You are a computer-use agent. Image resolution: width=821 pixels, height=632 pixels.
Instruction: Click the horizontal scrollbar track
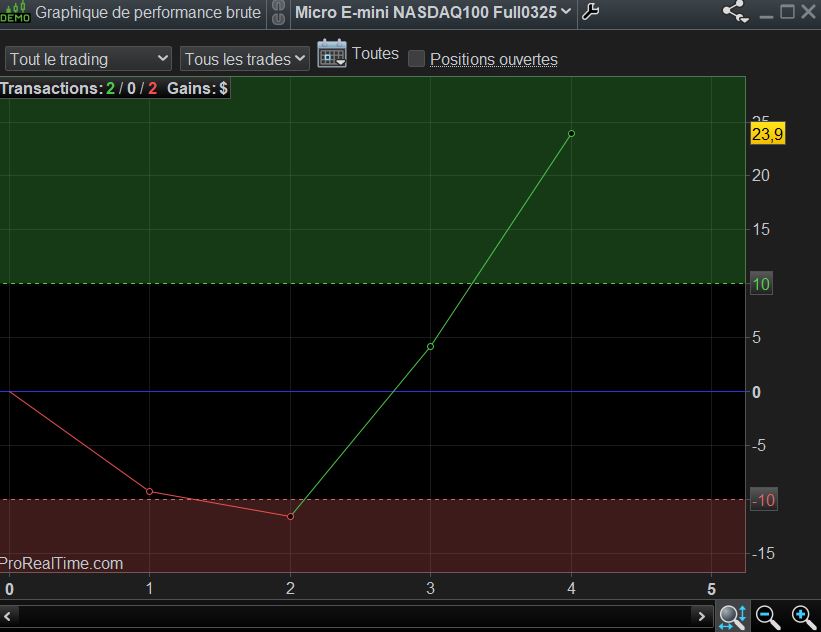coord(355,616)
